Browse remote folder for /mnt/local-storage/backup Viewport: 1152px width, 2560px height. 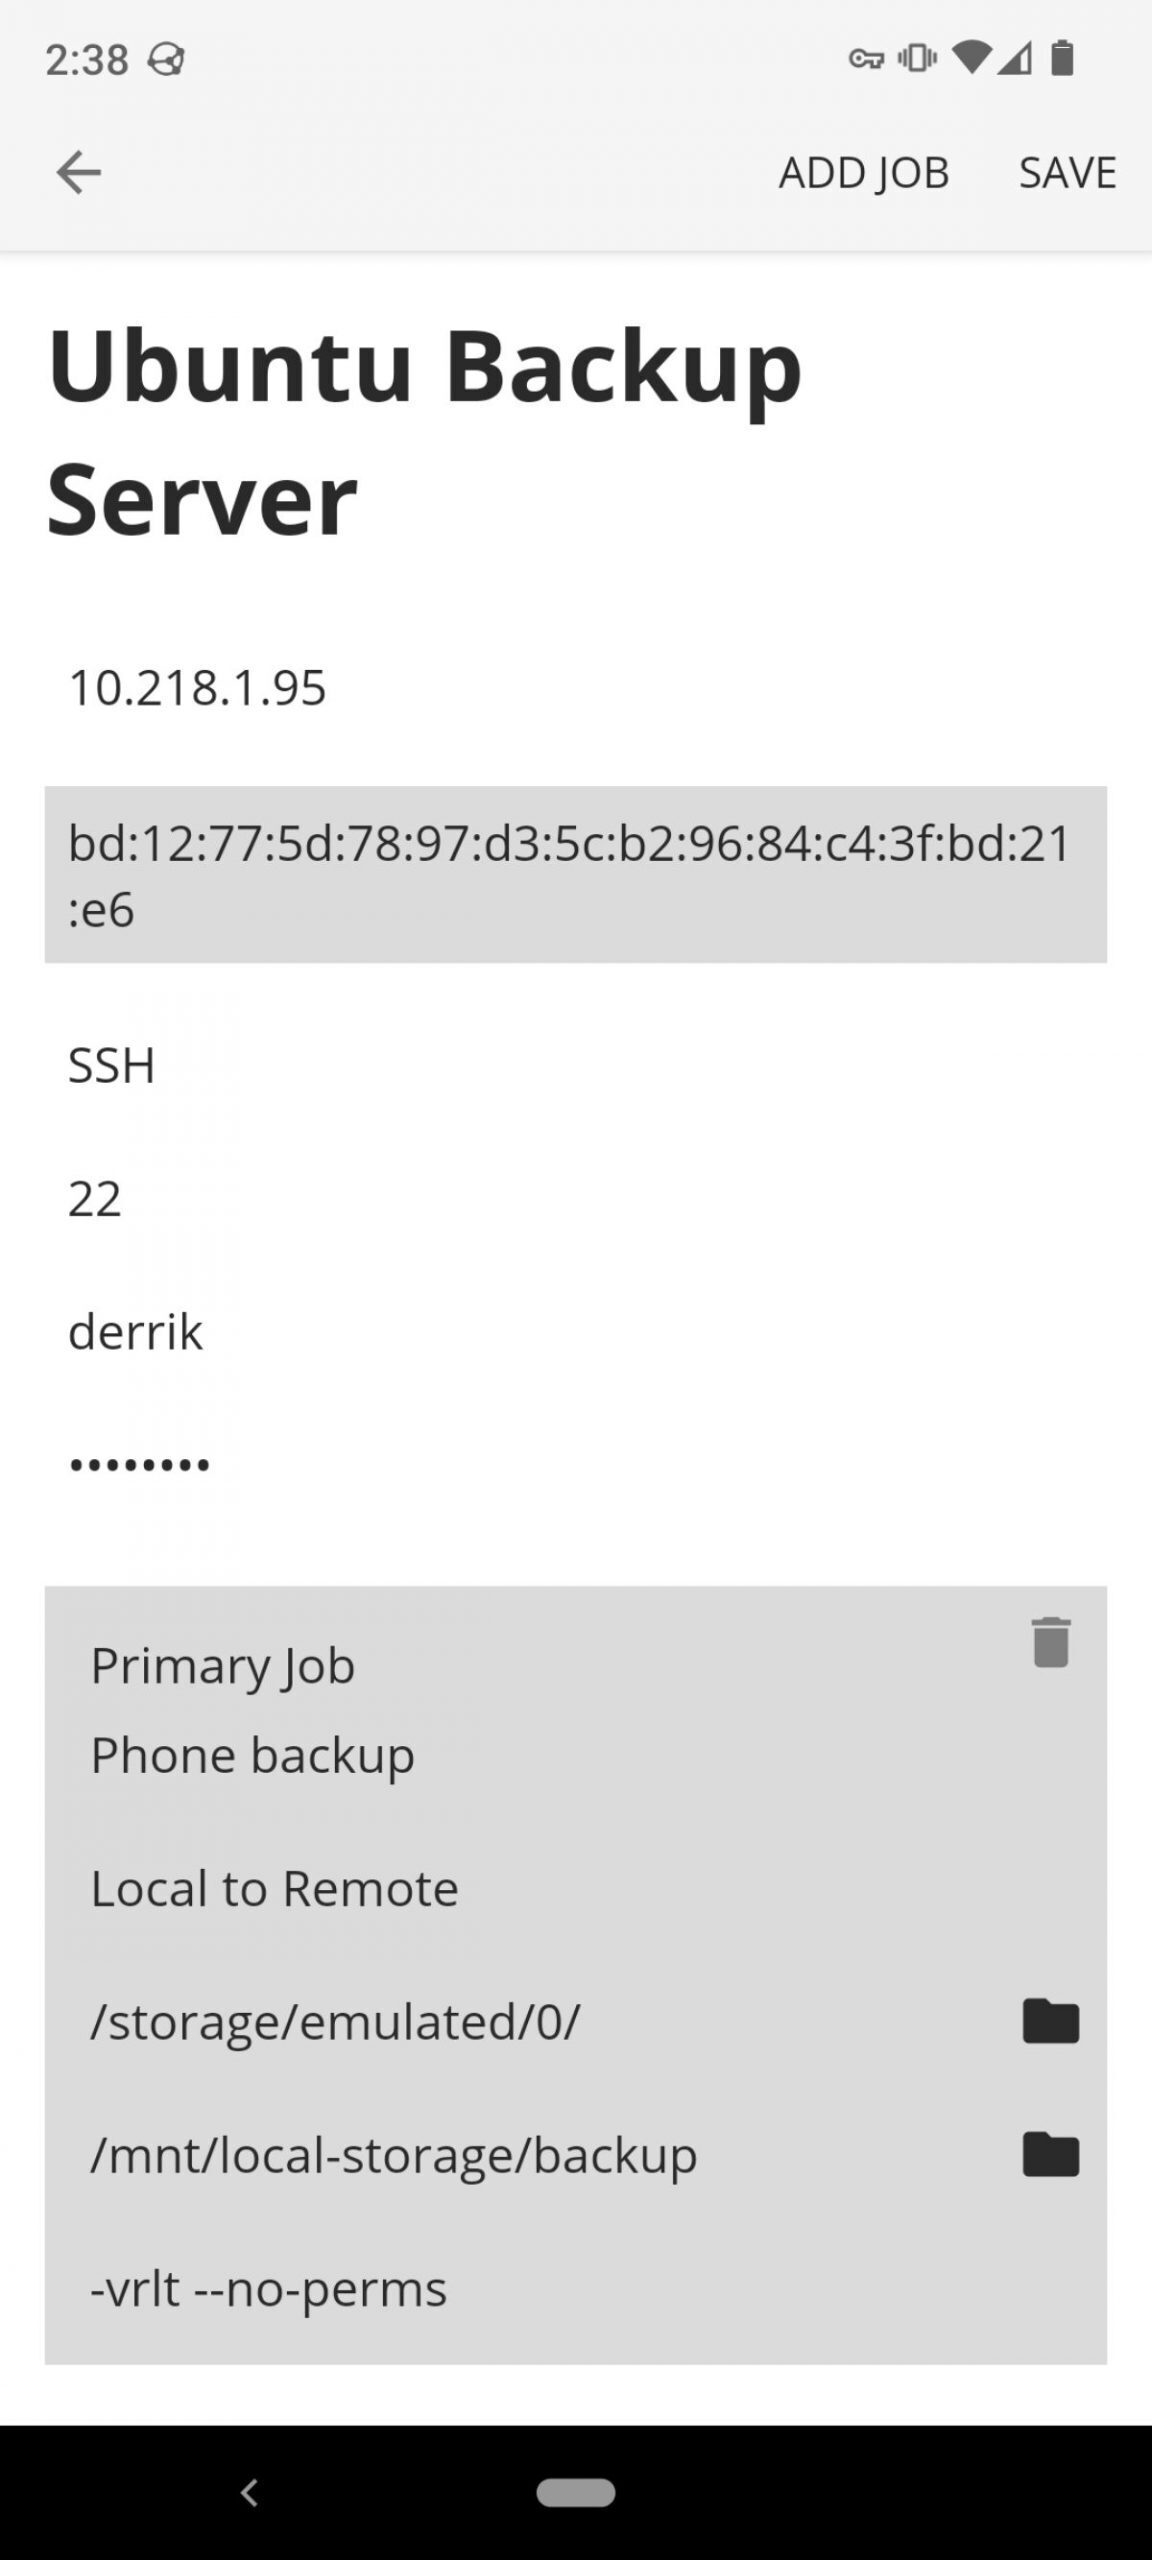coord(1050,2154)
